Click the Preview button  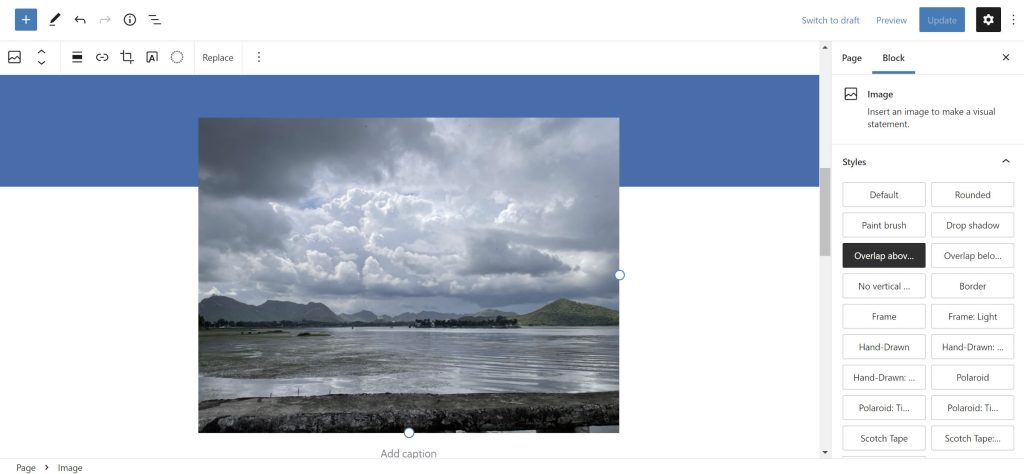click(x=891, y=20)
